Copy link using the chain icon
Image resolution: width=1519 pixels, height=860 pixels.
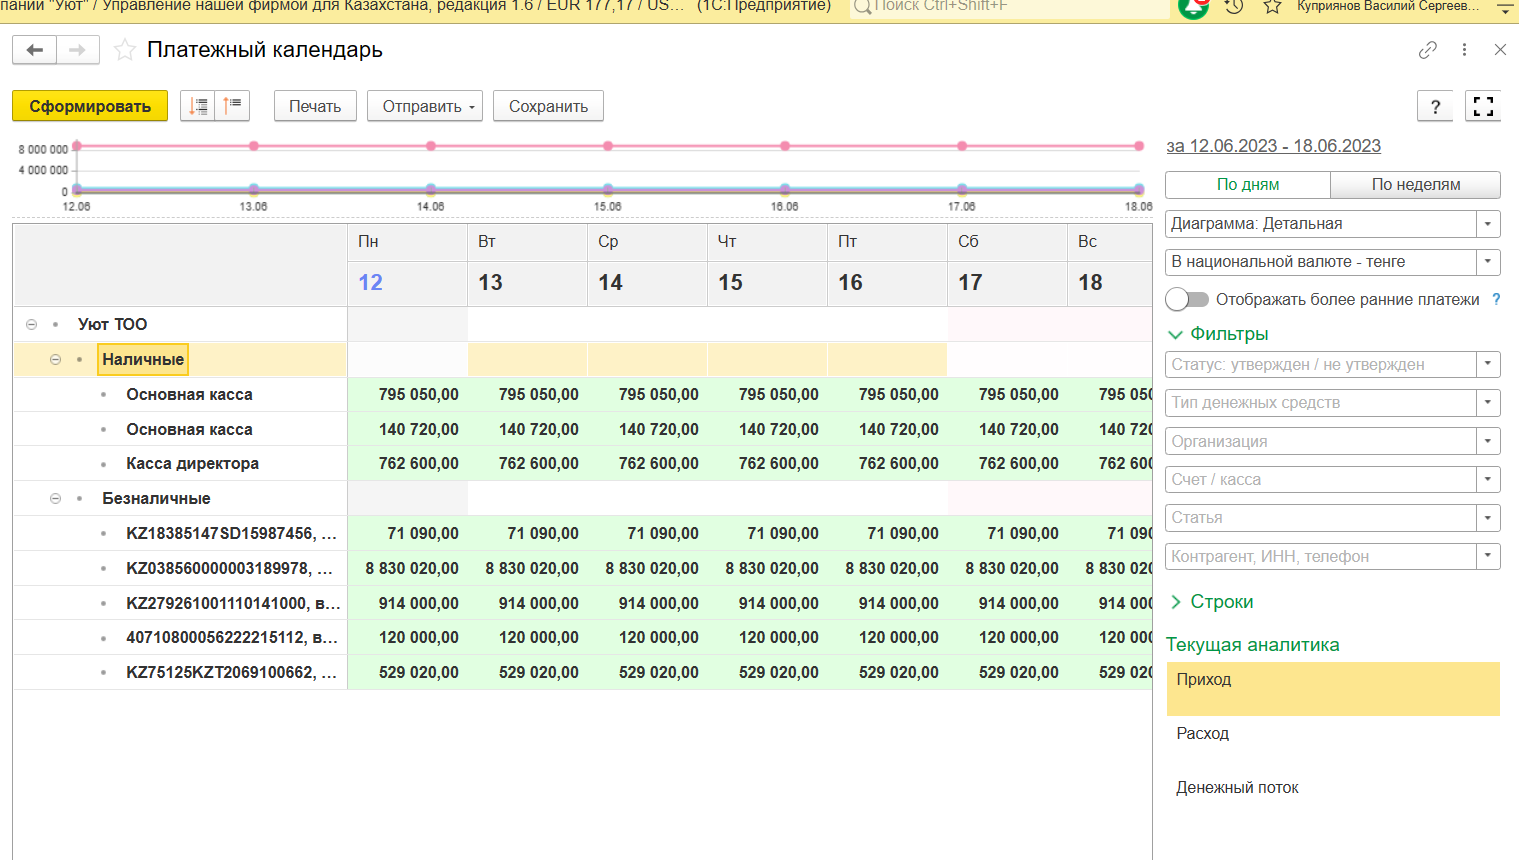coord(1428,50)
